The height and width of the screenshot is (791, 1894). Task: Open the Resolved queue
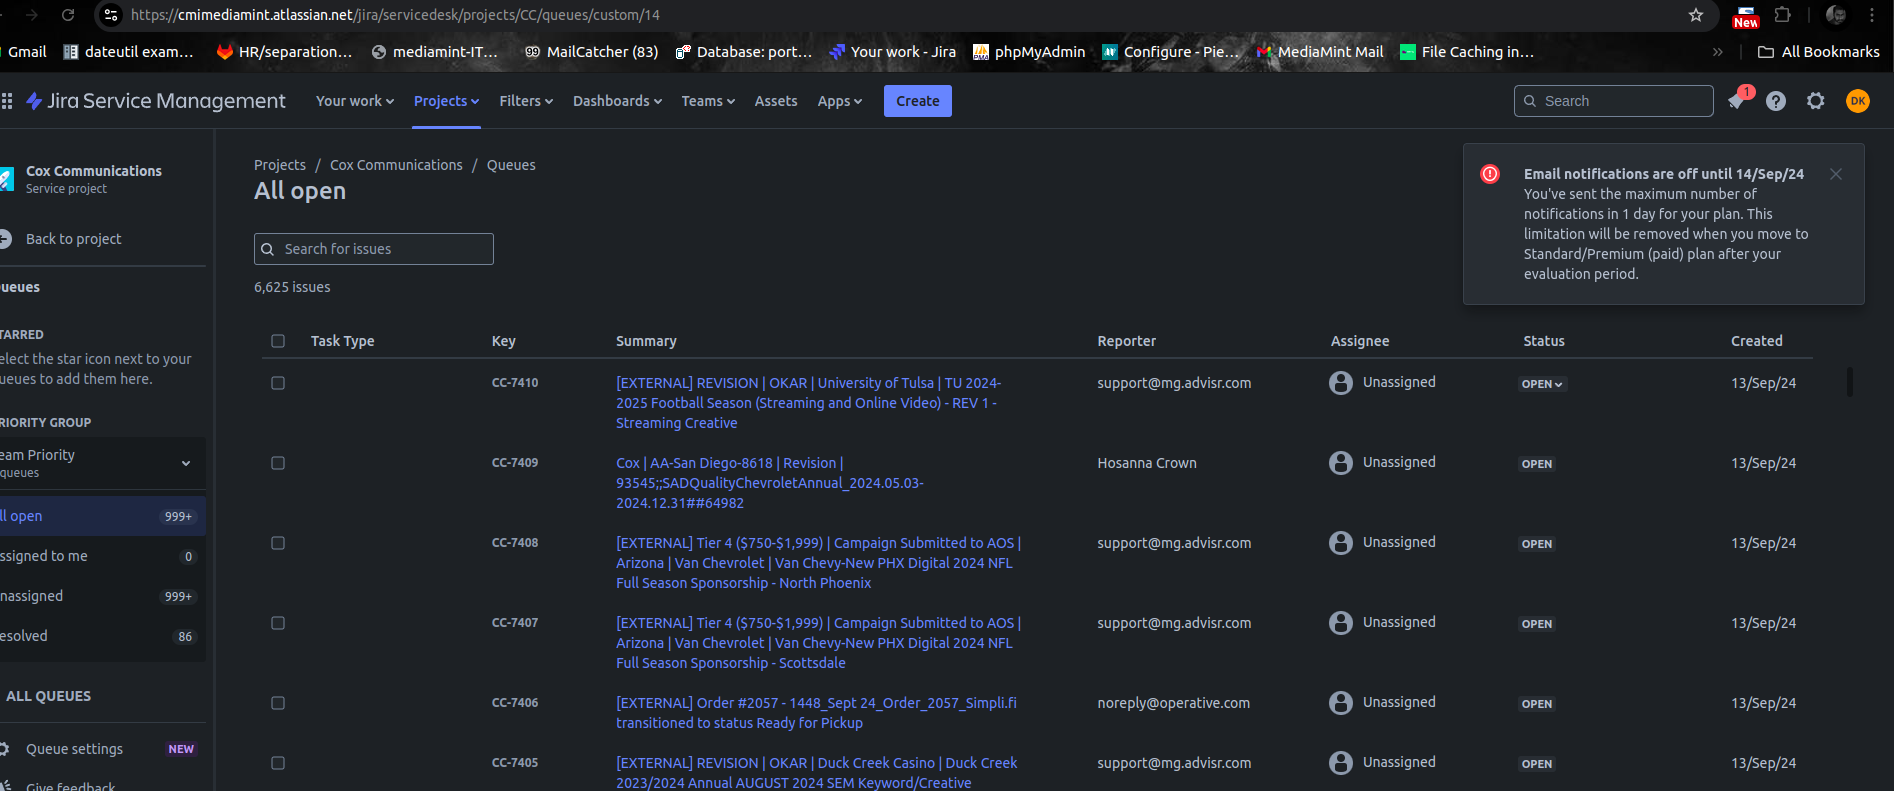click(102, 636)
